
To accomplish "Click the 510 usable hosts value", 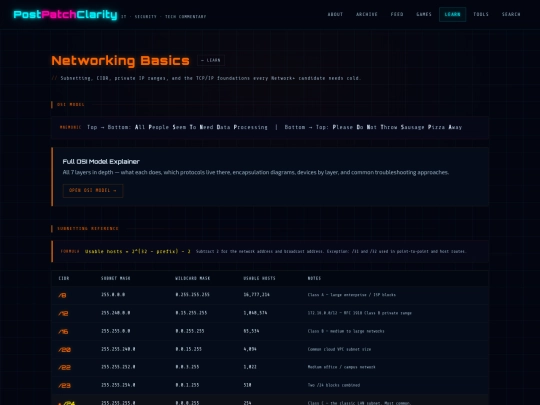I will [x=247, y=385].
